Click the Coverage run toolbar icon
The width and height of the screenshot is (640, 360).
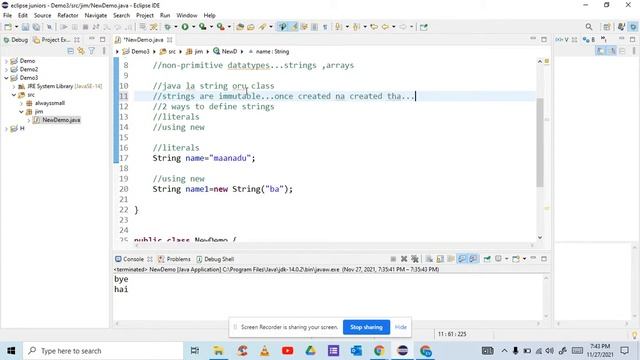(202, 27)
